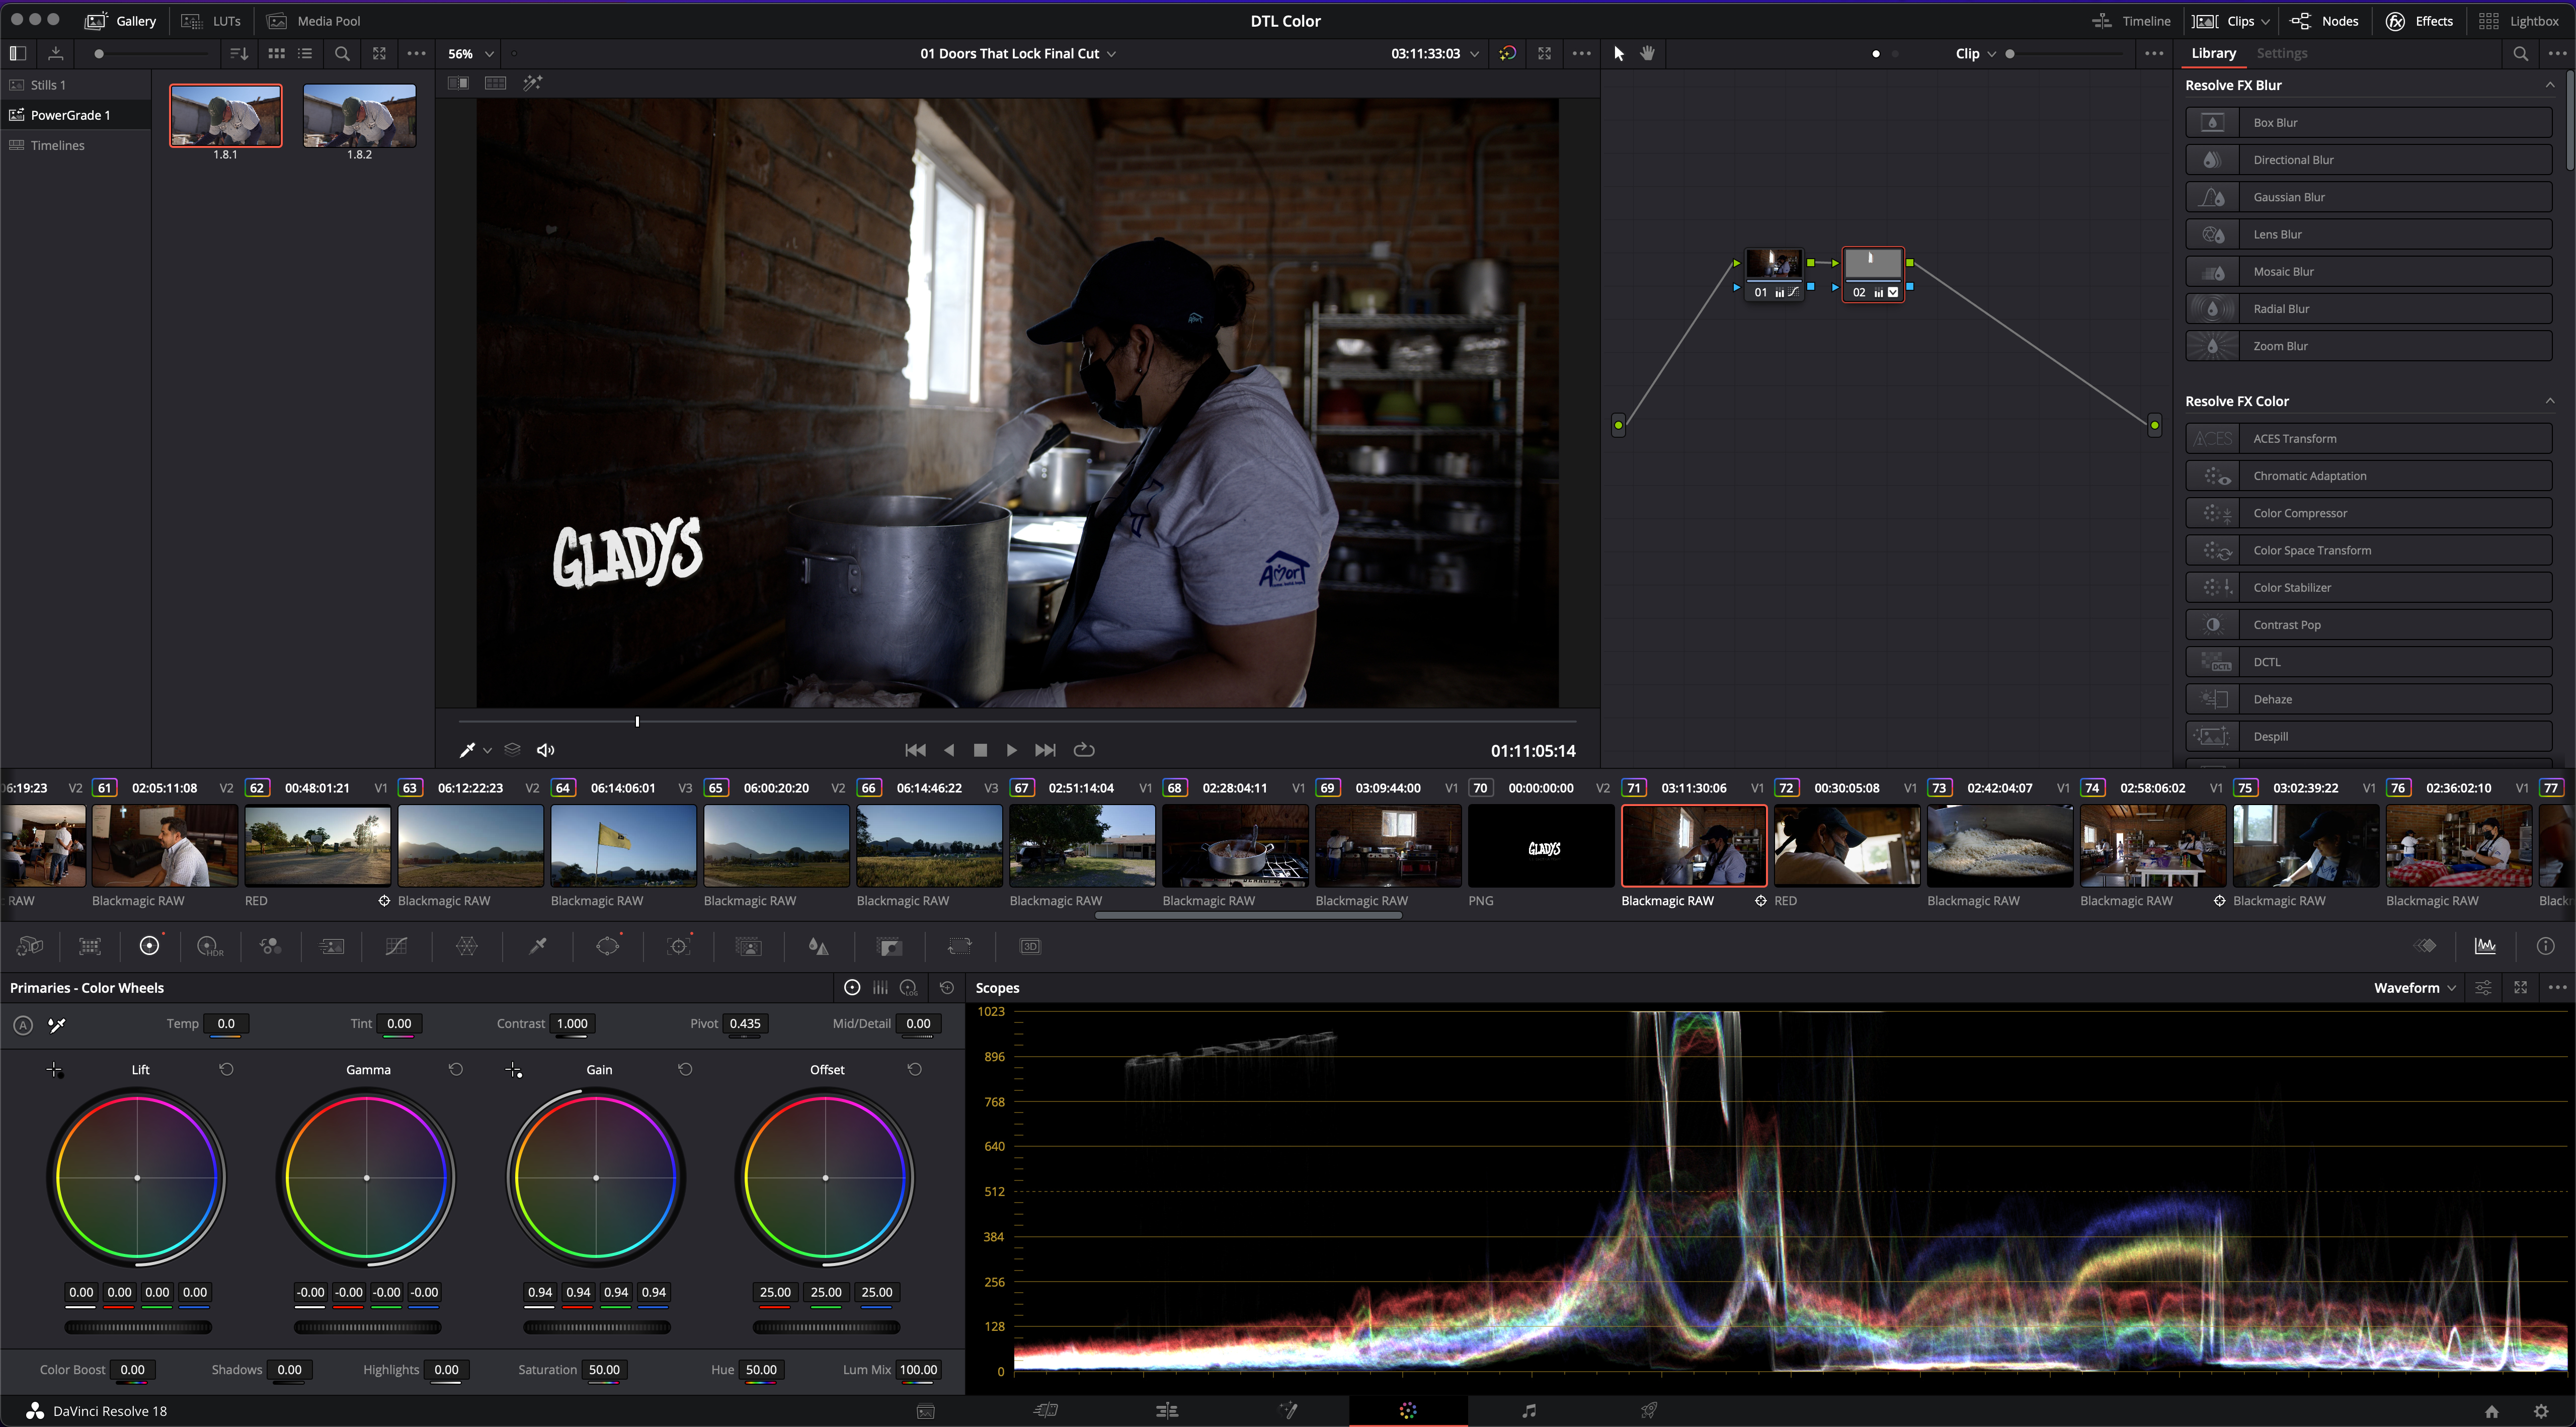This screenshot has width=2576, height=1427.
Task: Open the Color Match palette
Action: (90, 946)
